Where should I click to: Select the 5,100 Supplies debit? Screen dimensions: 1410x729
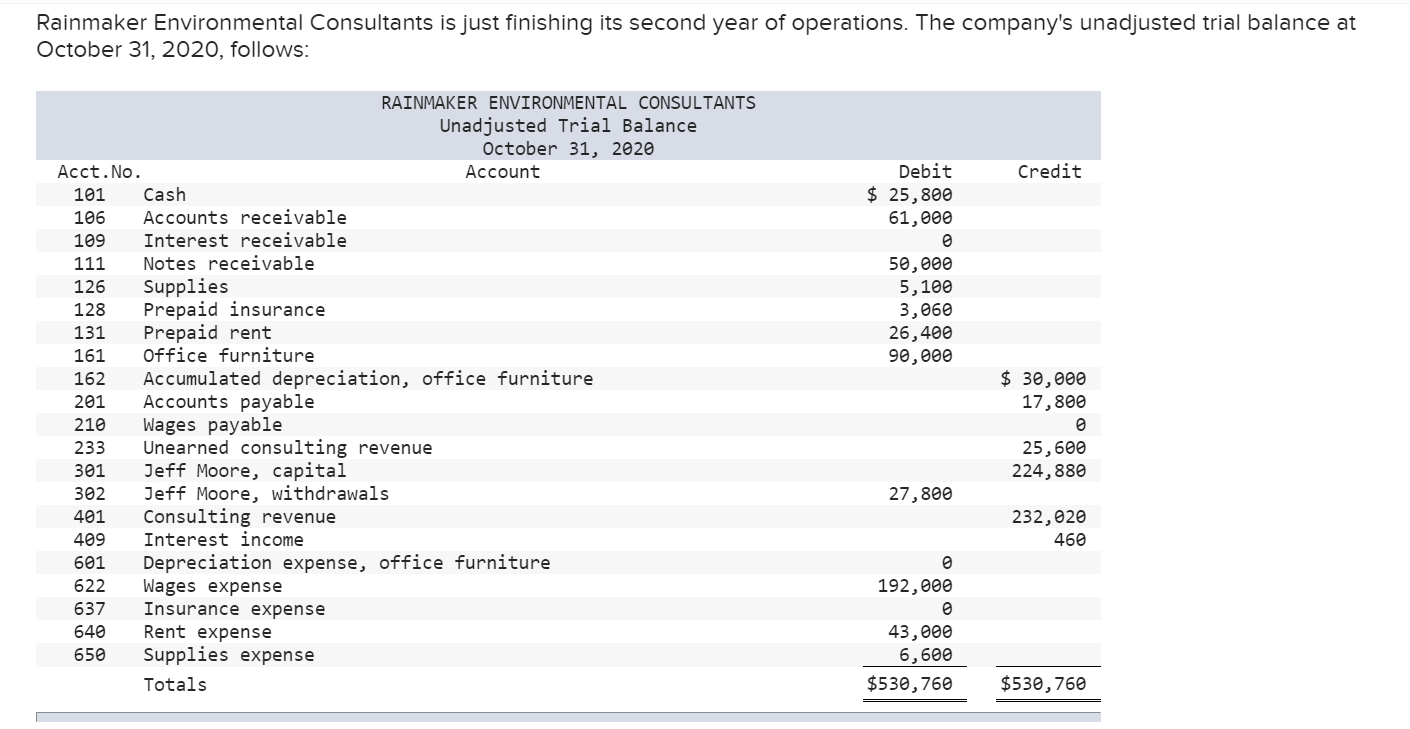925,286
